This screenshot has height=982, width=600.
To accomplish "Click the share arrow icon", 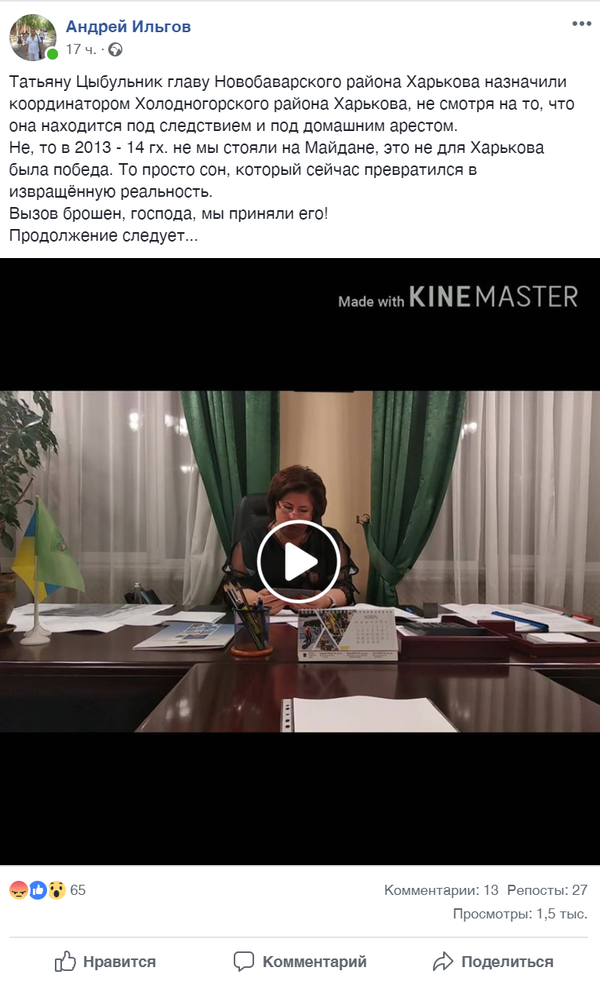I will [x=443, y=961].
